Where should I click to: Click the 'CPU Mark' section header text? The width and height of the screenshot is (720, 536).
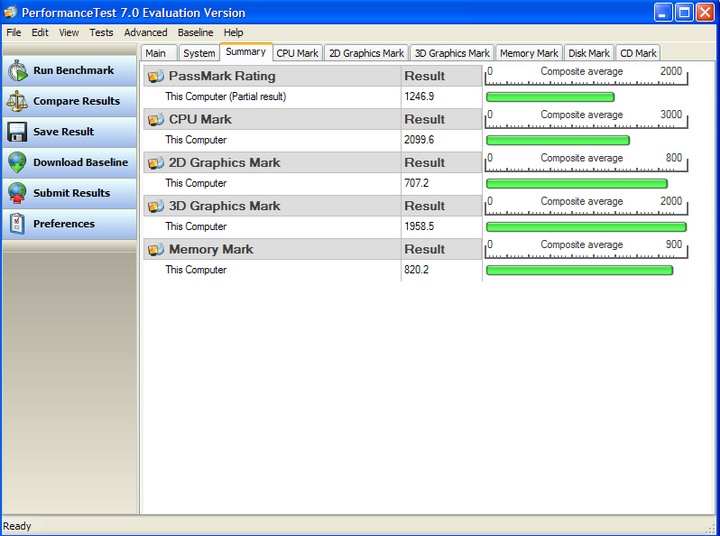coord(200,119)
